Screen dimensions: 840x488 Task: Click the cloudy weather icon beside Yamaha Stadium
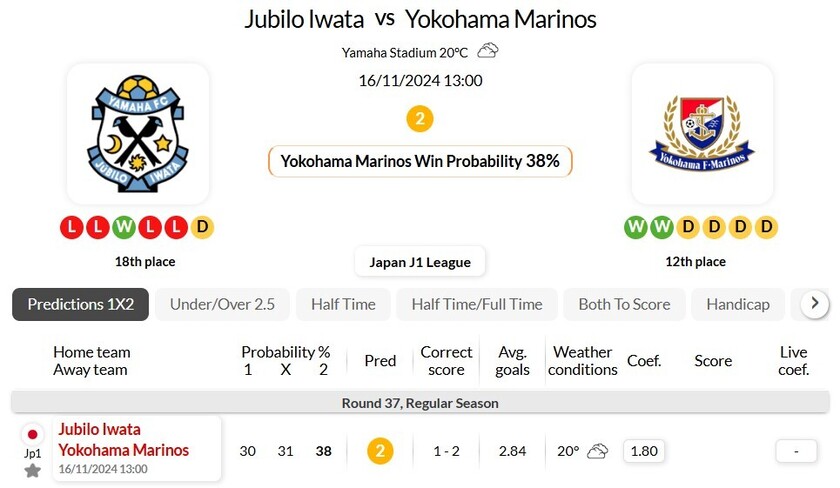coord(488,50)
